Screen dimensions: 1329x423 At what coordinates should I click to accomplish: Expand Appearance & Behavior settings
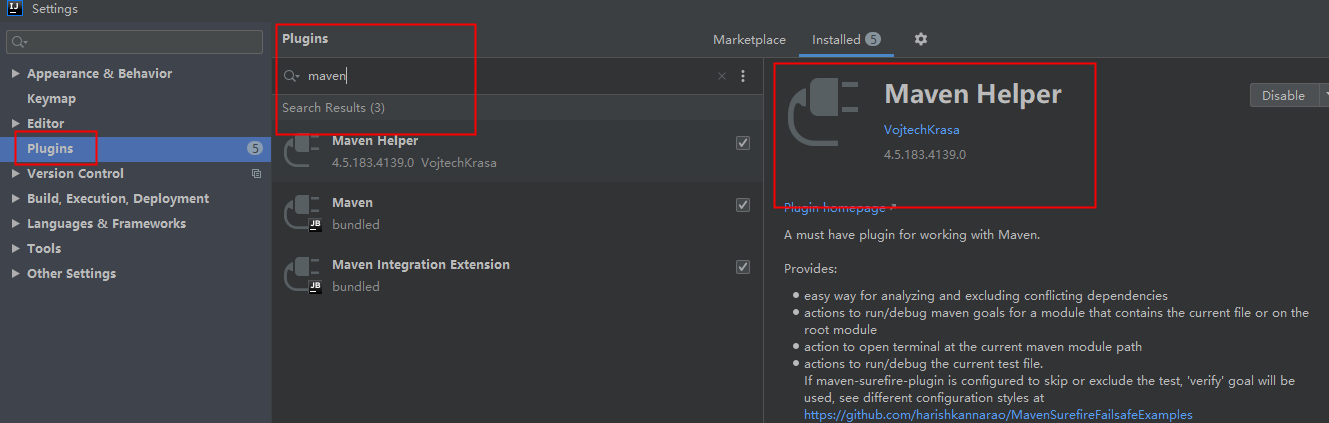coord(15,74)
